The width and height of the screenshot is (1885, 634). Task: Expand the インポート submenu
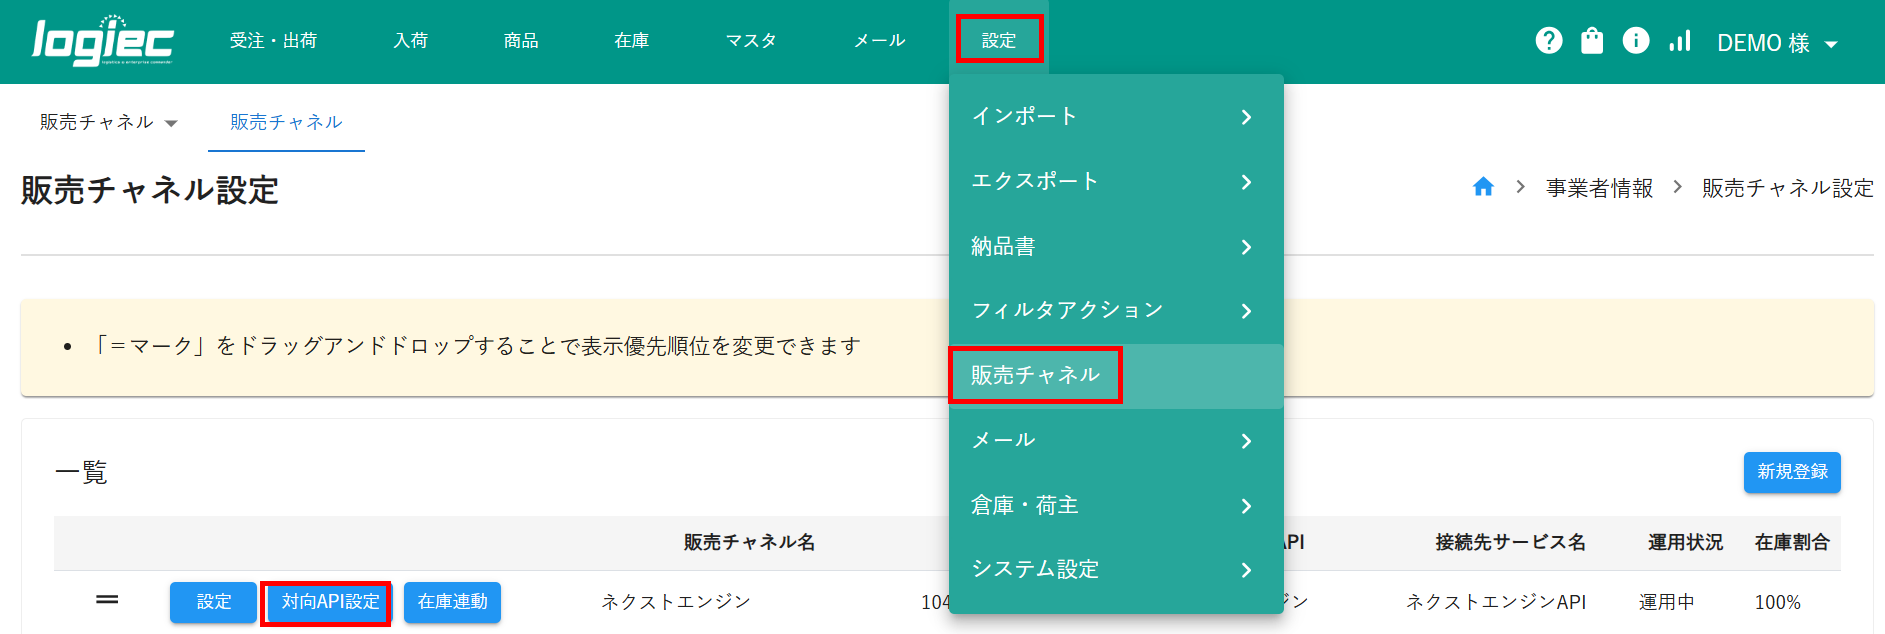coord(1115,117)
